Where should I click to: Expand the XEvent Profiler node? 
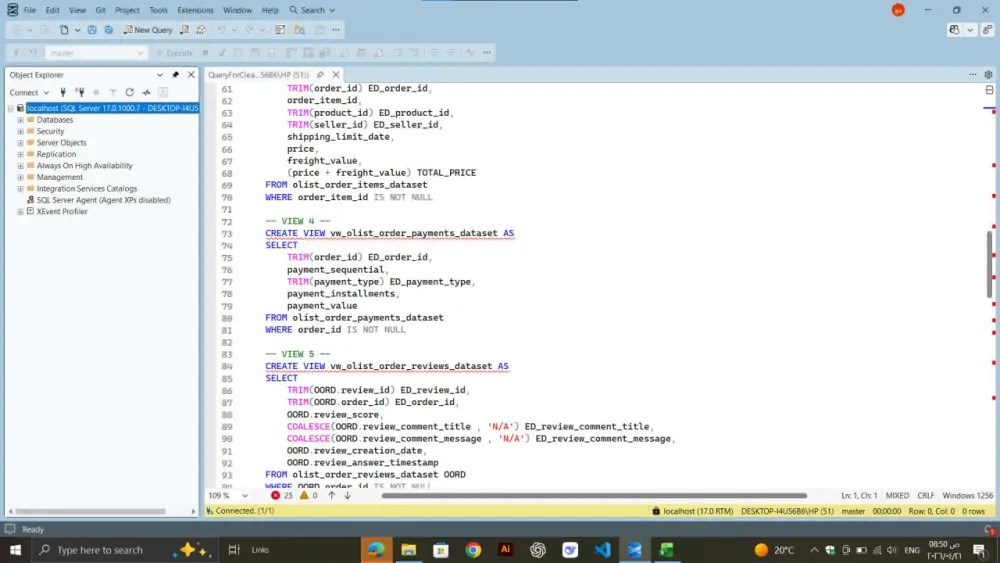coord(20,212)
